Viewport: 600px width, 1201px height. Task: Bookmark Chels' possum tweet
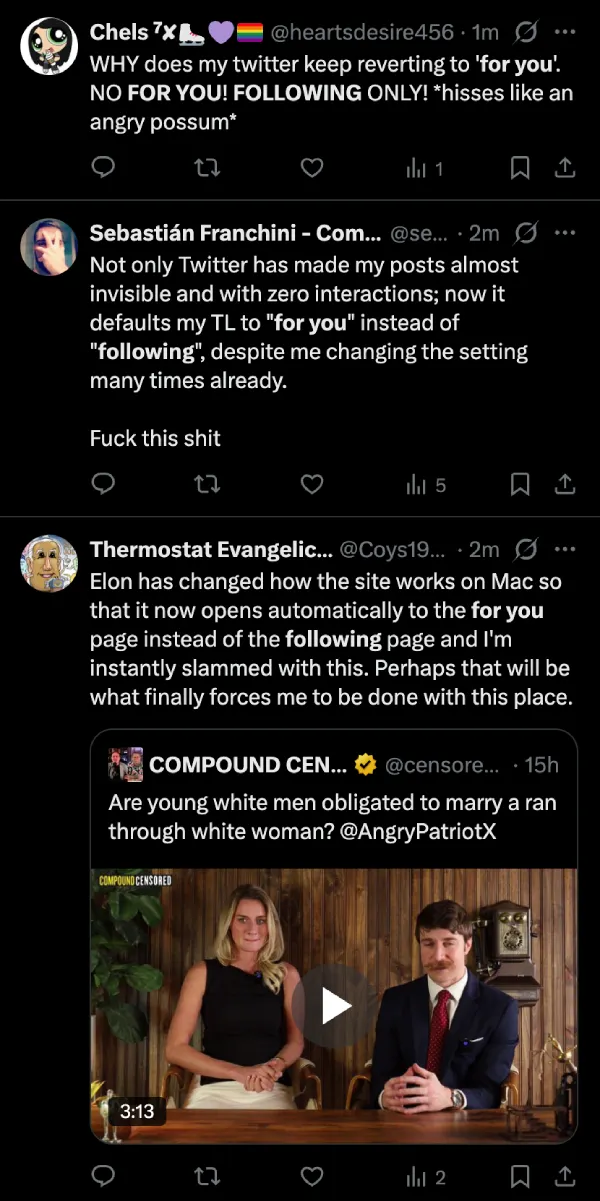coord(520,168)
